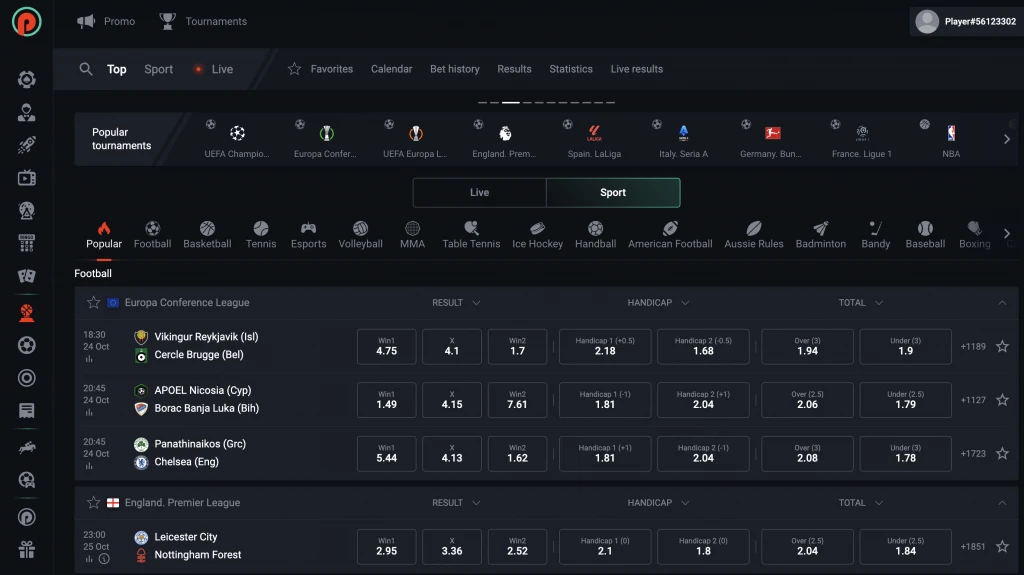Viewport: 1024px width, 575px height.
Task: Click the highlighted banner carousel indicator
Action: [510, 102]
